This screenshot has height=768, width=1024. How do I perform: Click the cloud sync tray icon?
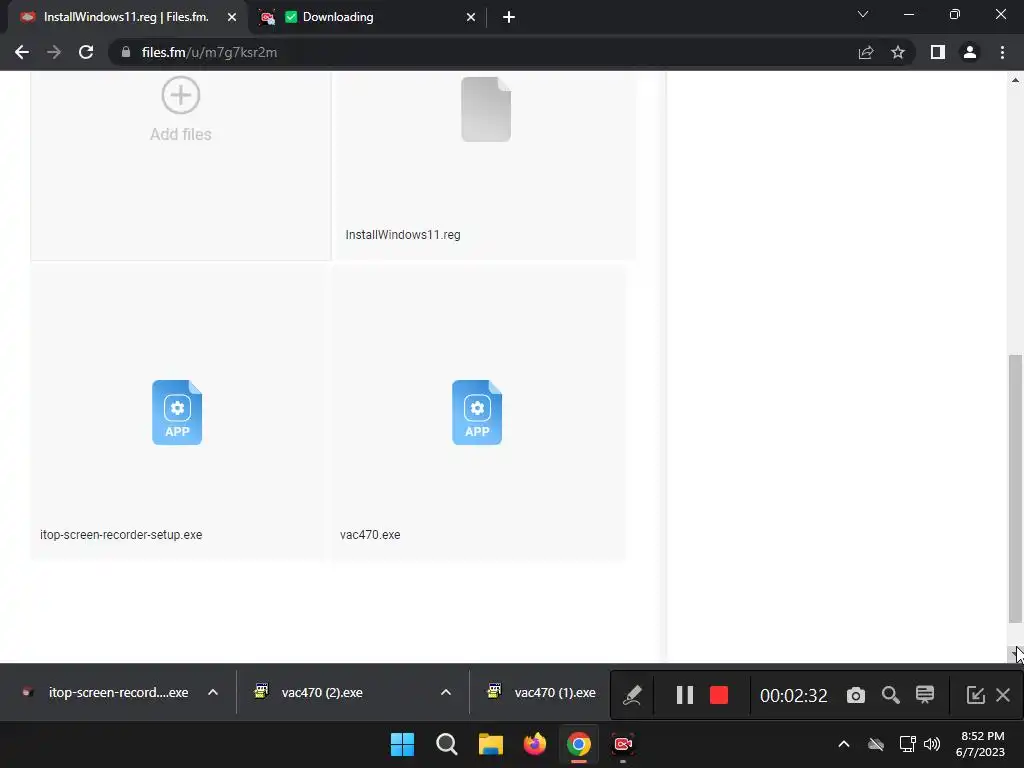click(876, 744)
